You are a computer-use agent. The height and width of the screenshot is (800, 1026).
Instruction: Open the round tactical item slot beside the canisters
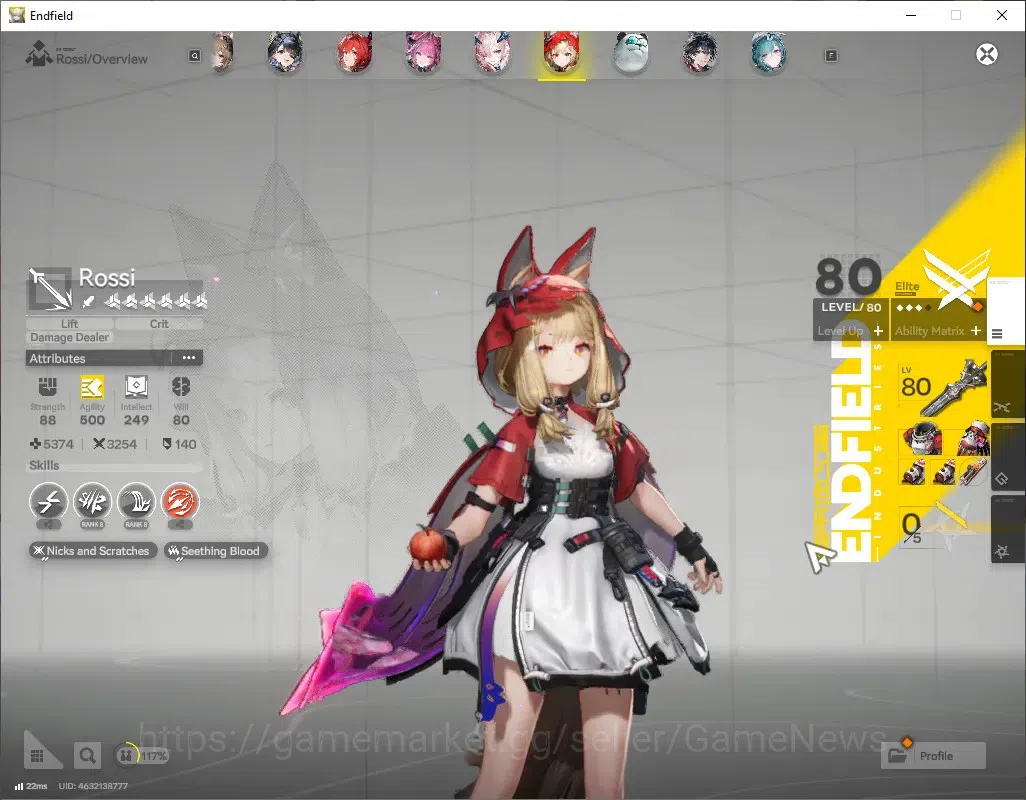pyautogui.click(x=974, y=472)
